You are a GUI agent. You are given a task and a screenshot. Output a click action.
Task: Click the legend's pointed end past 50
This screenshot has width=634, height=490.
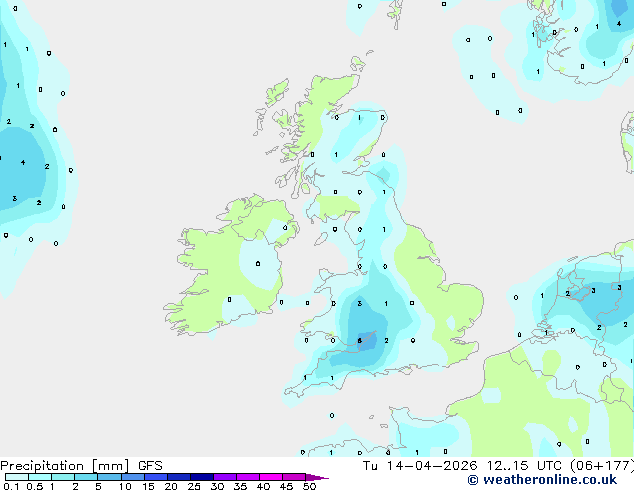(x=317, y=477)
